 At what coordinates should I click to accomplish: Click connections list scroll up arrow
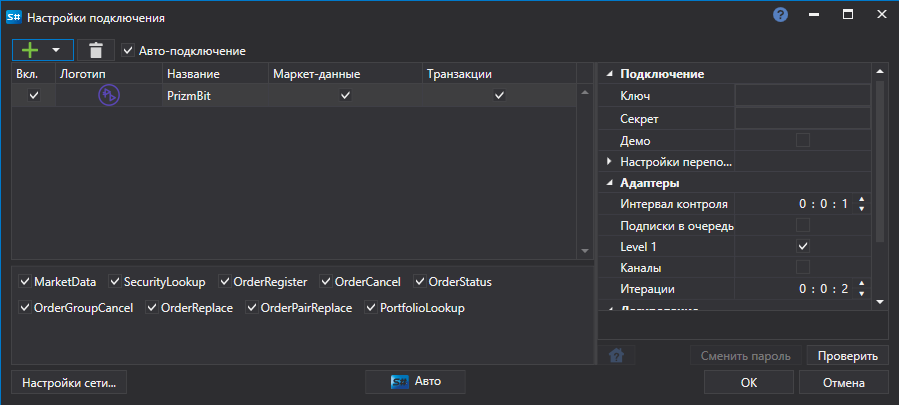585,92
